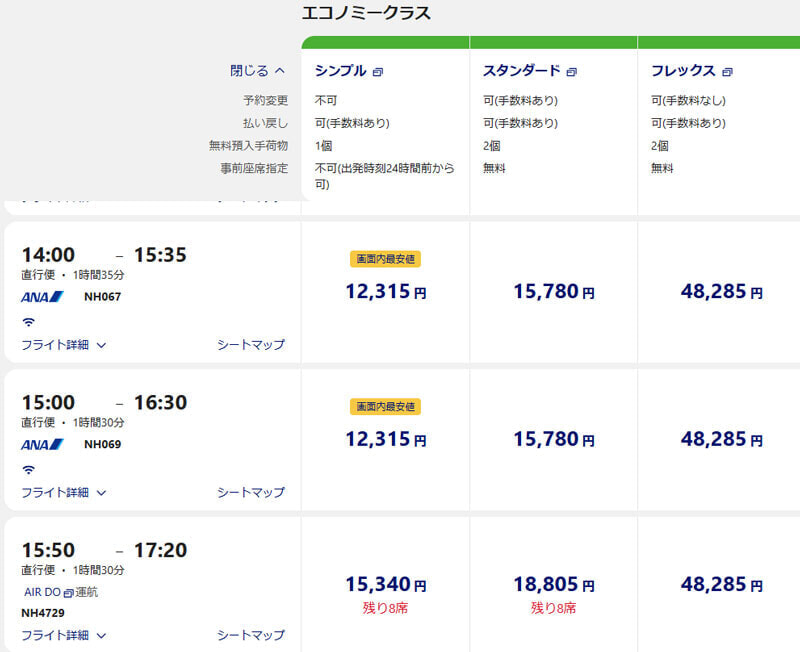The width and height of the screenshot is (800, 652).
Task: Open シートマップ for flight NH067
Action: click(251, 345)
